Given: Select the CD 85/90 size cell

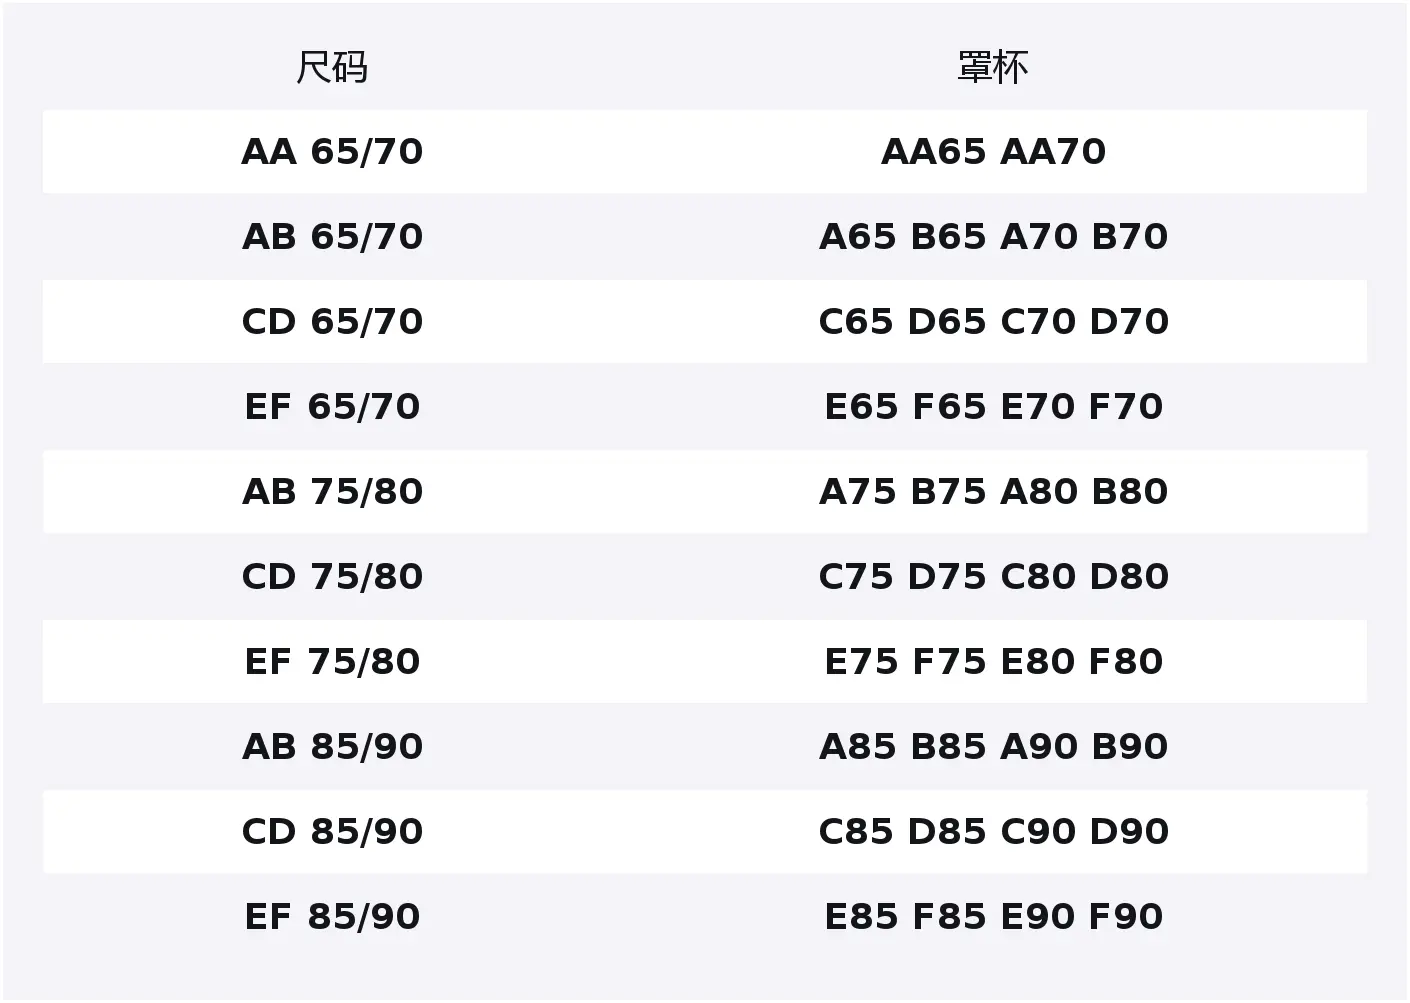Looking at the screenshot, I should (332, 832).
